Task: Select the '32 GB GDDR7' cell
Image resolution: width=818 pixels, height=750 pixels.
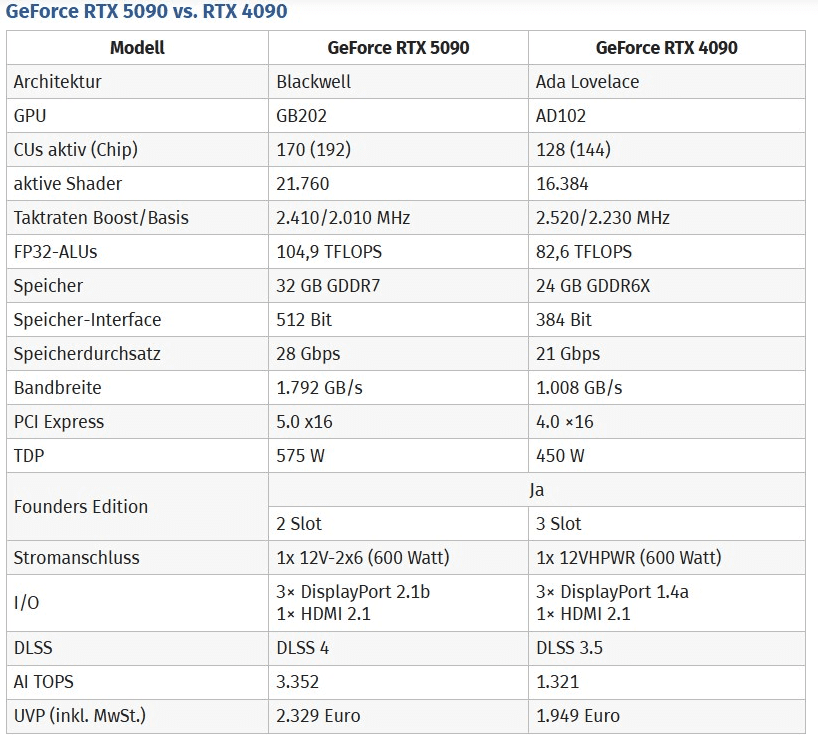Action: coord(328,285)
